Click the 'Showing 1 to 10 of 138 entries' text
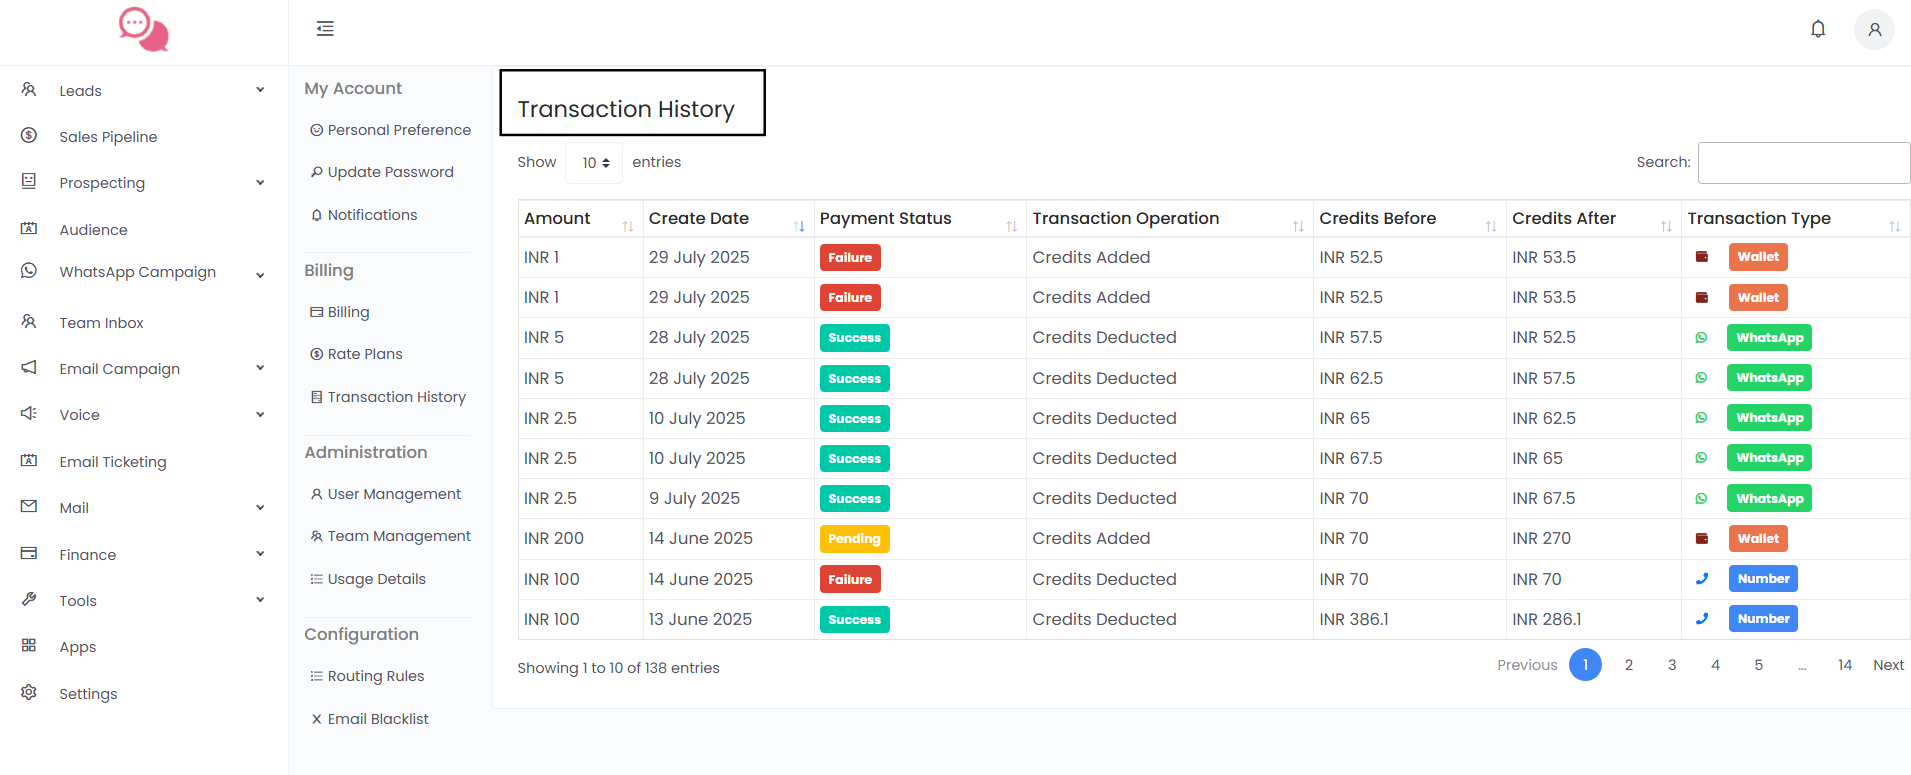The height and width of the screenshot is (775, 1911). [x=618, y=668]
